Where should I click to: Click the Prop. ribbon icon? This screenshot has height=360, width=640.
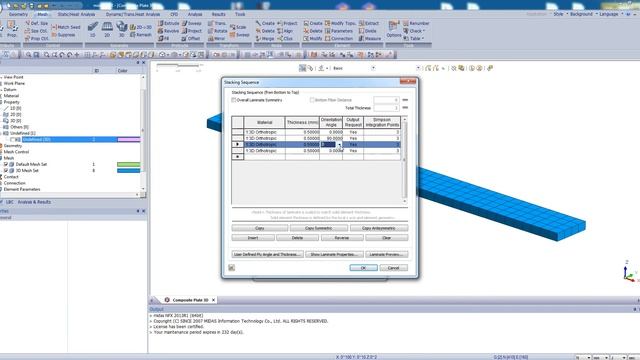click(12, 29)
